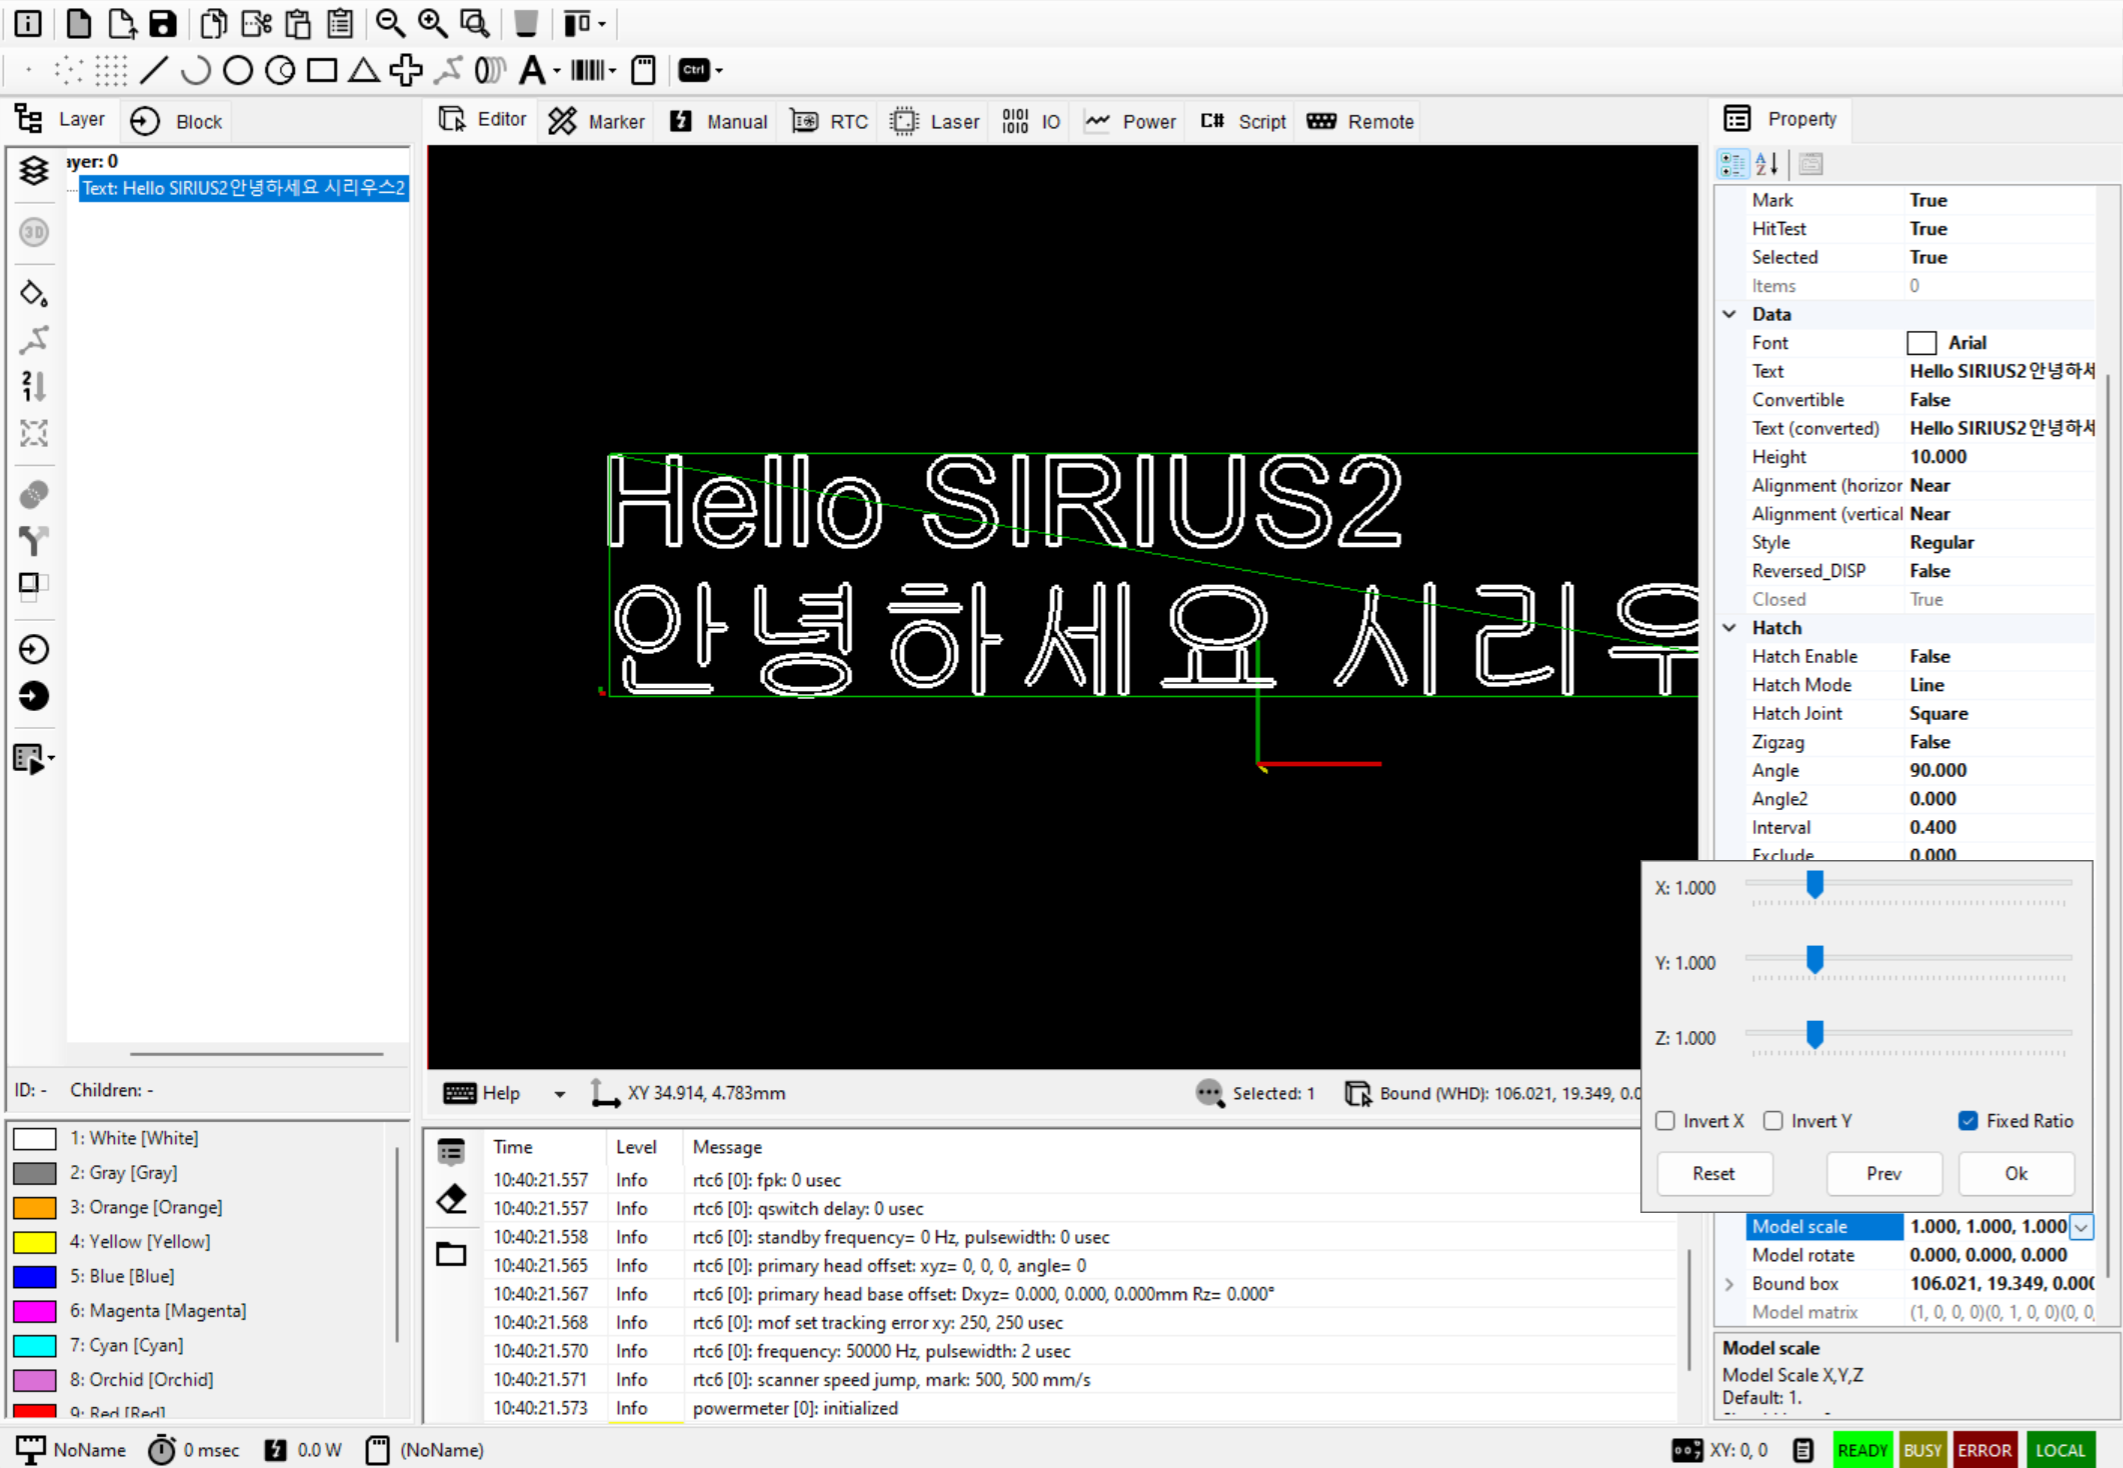The height and width of the screenshot is (1468, 2123).
Task: Open the Help dropdown arrow
Action: (560, 1094)
